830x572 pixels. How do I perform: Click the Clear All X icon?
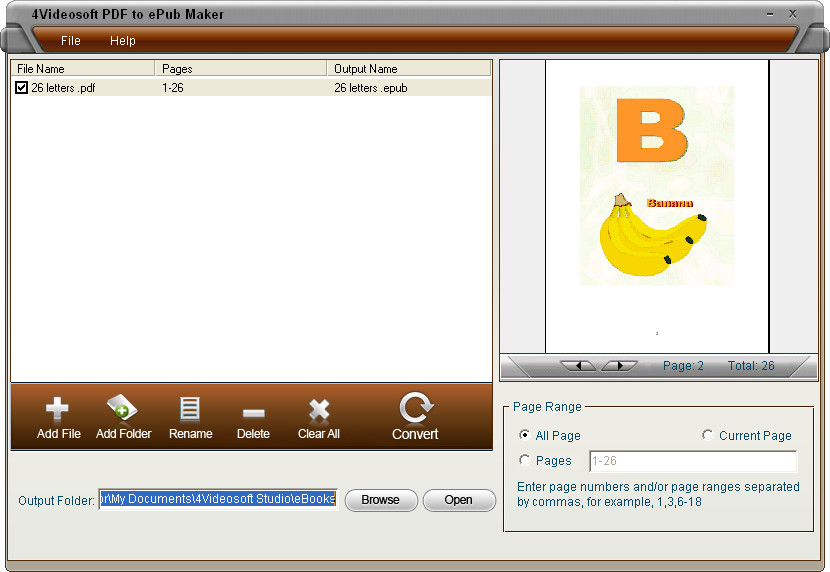319,410
